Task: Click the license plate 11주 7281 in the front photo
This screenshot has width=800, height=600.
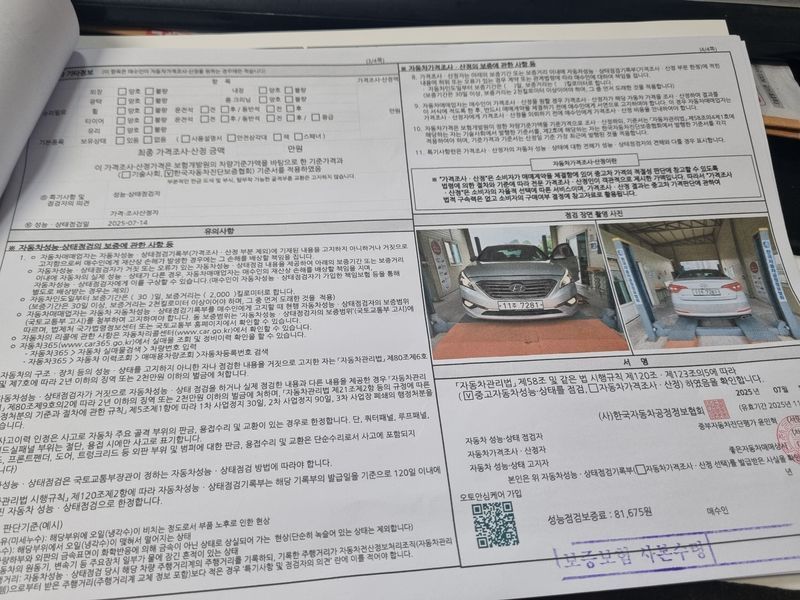Action: pyautogui.click(x=520, y=306)
